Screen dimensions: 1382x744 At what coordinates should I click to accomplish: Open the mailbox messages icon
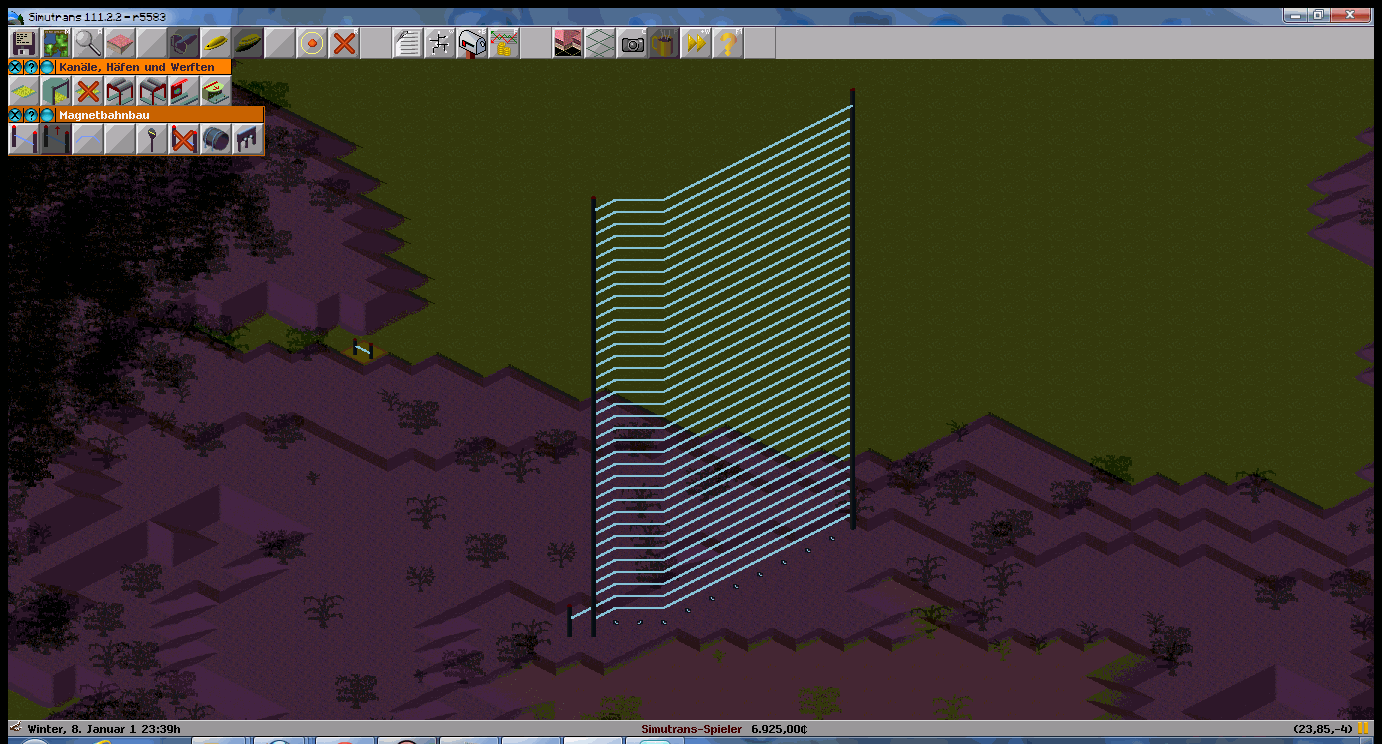472,43
